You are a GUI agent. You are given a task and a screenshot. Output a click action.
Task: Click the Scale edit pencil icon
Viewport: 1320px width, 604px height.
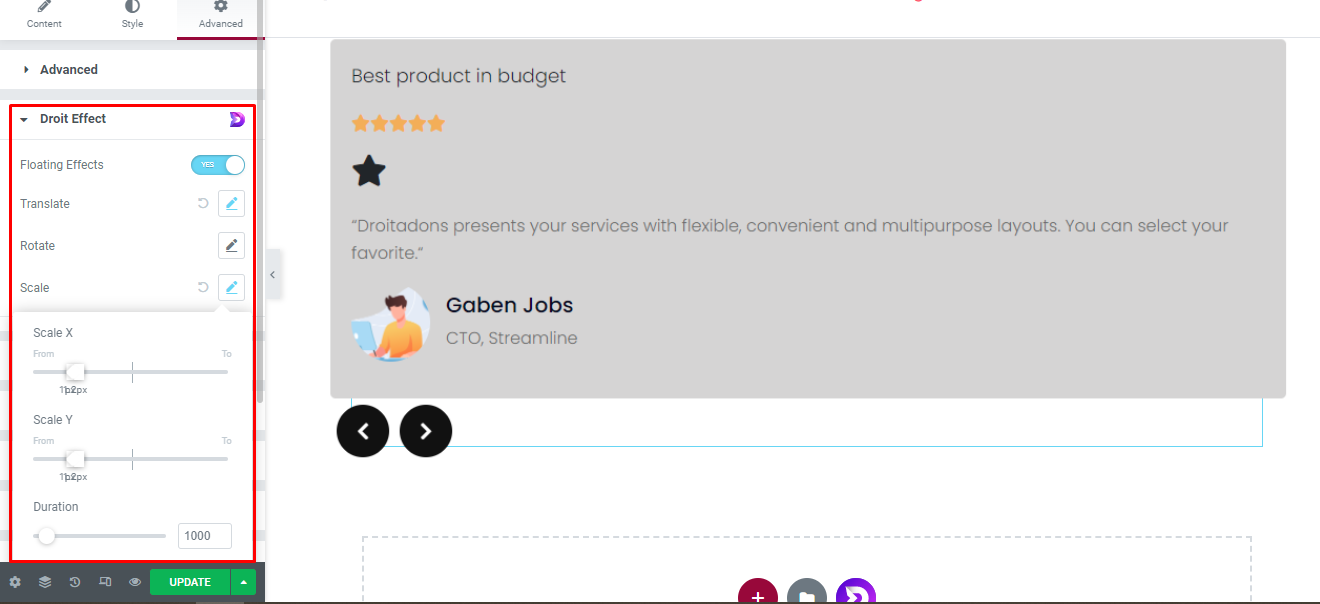coord(231,287)
